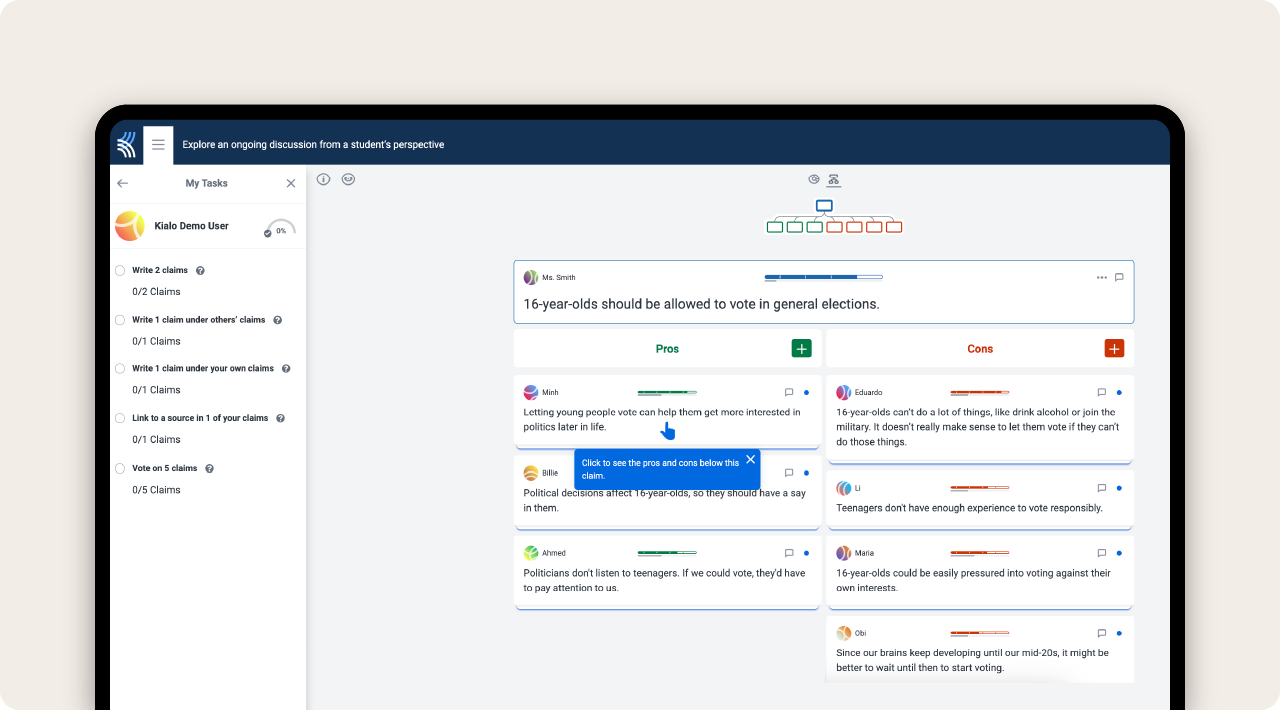Open comments on Ahmed's claim
Image resolution: width=1280 pixels, height=710 pixels.
click(789, 553)
